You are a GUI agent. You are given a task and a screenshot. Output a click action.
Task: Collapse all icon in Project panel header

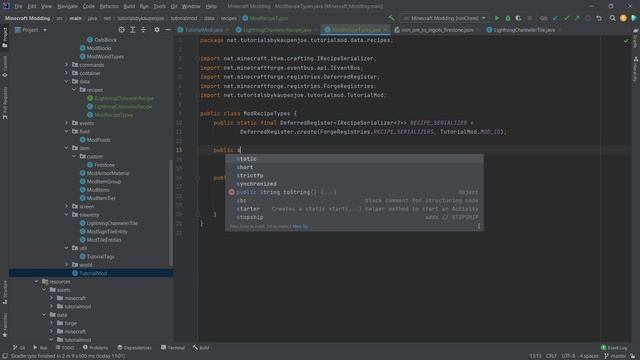click(x=143, y=30)
